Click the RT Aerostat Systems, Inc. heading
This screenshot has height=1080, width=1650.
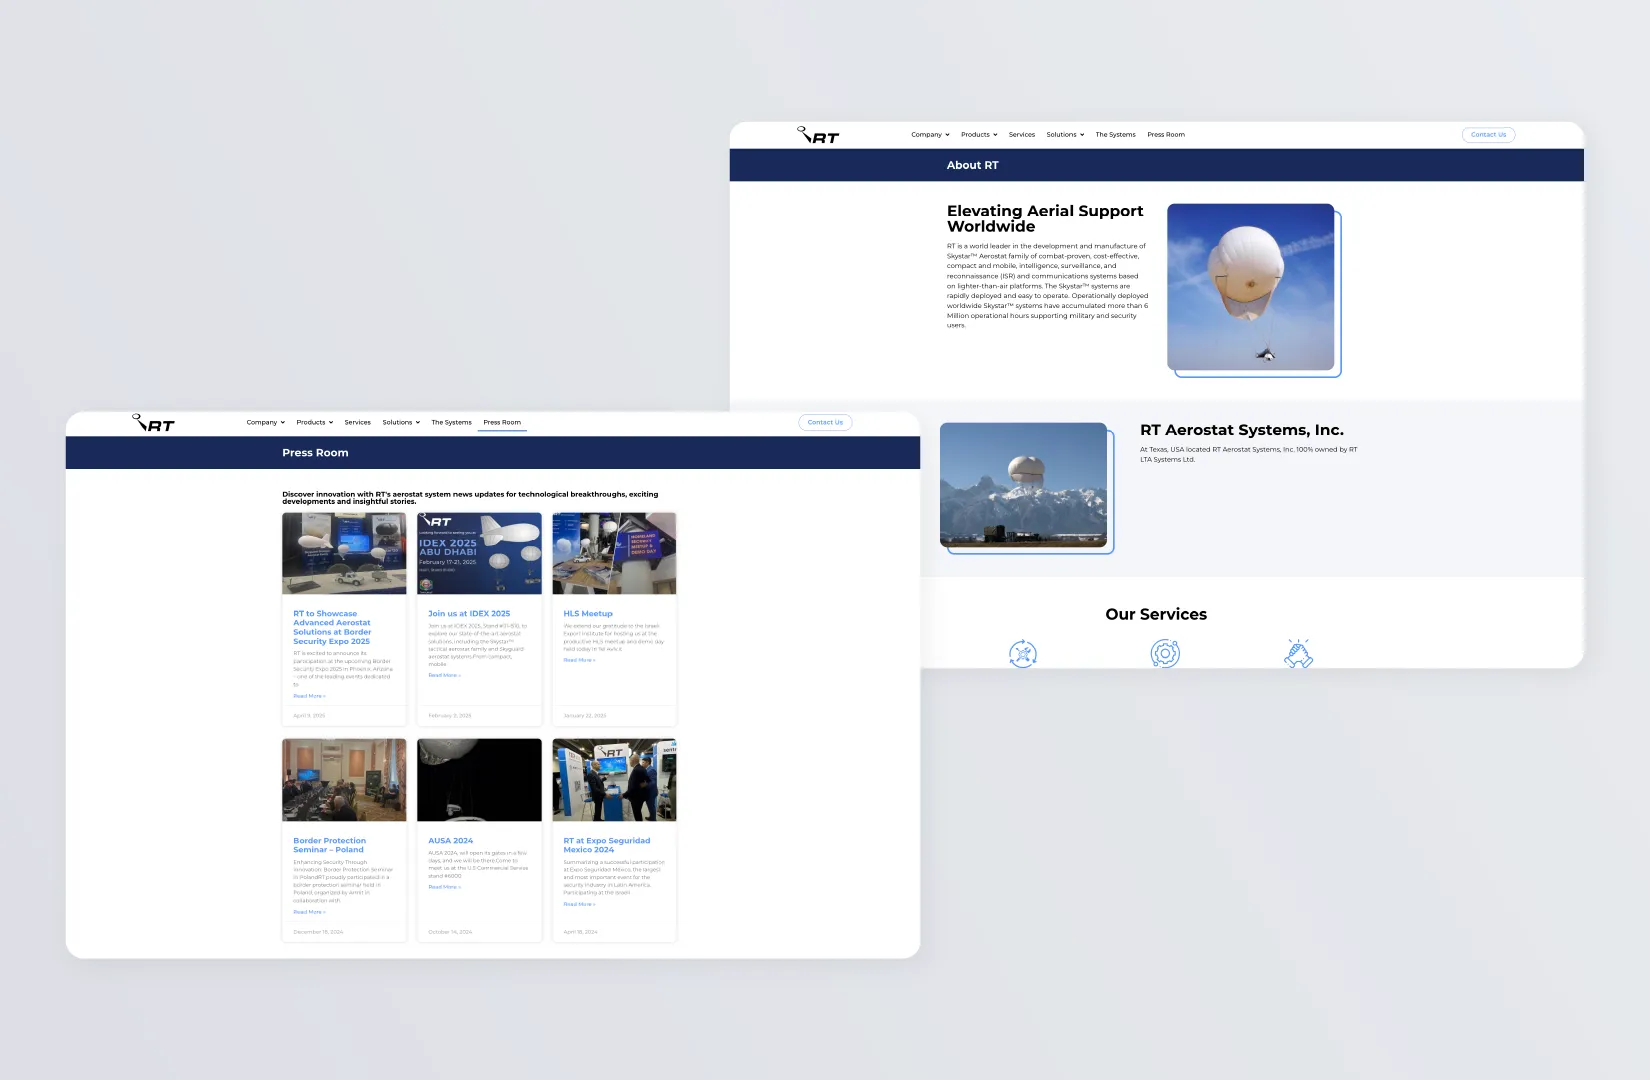pos(1242,430)
